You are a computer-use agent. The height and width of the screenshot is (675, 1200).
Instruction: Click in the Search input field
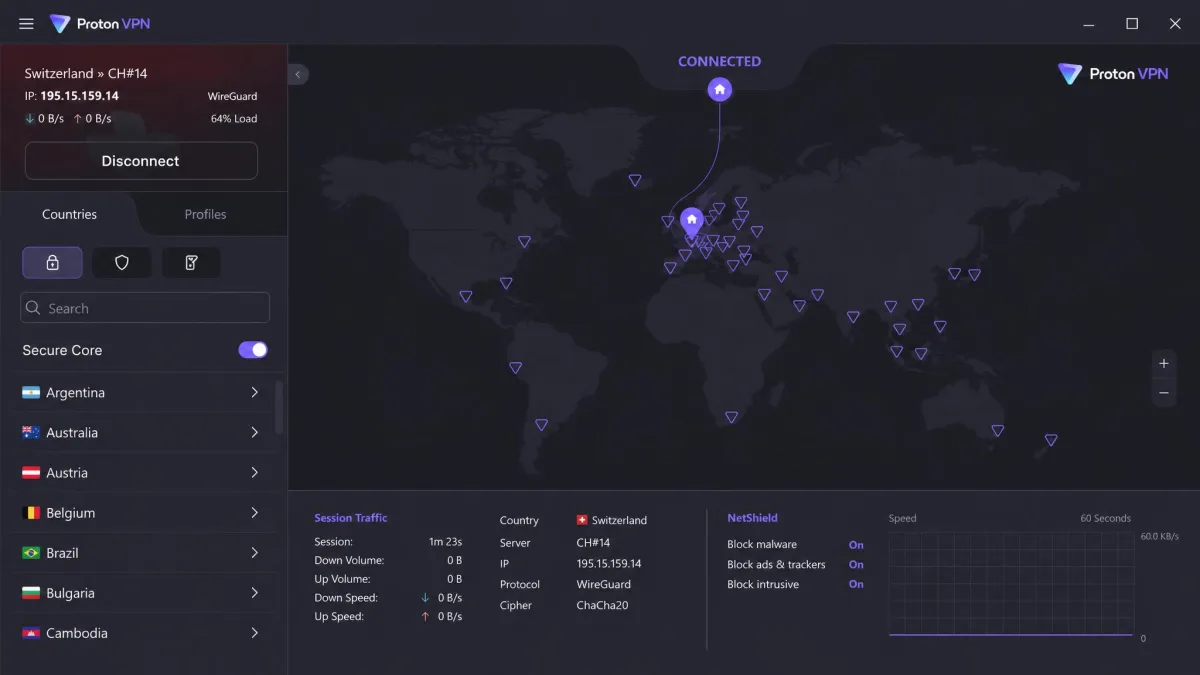coord(145,308)
